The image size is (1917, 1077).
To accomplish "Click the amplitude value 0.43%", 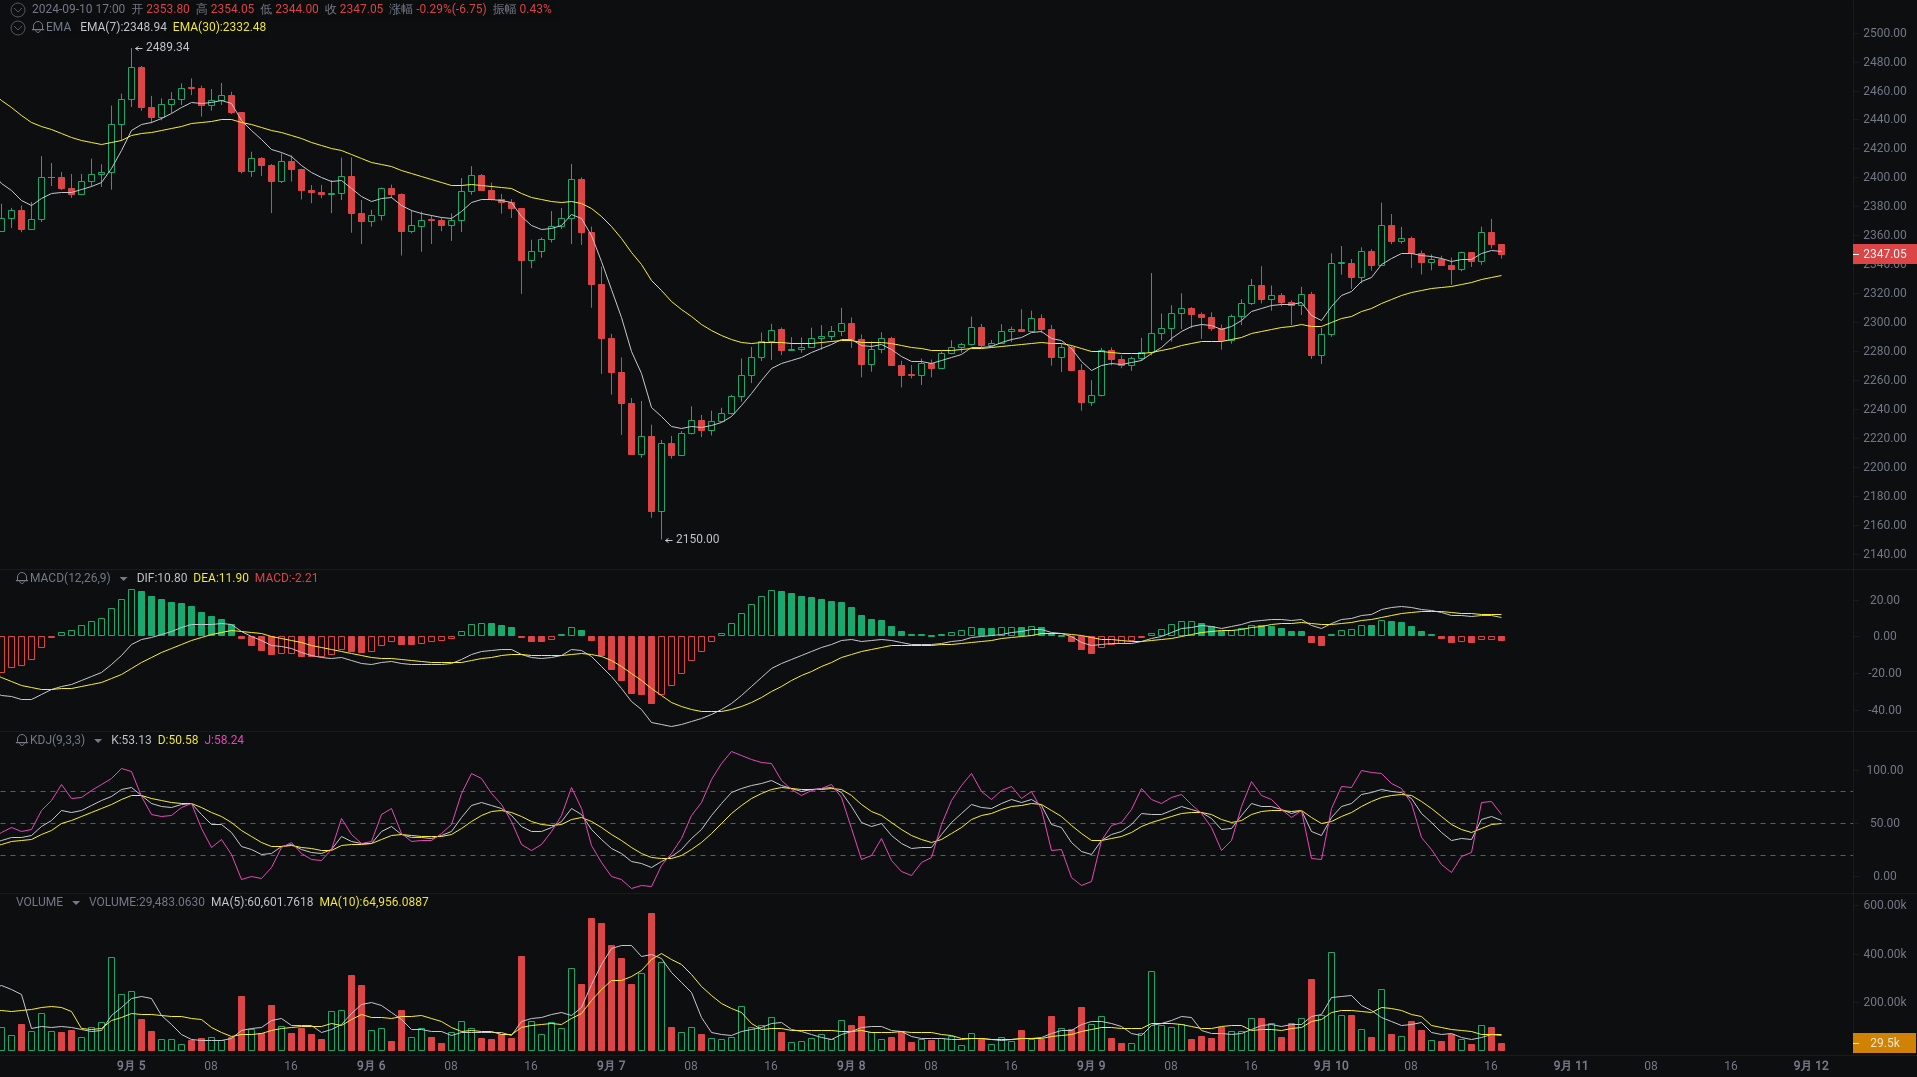I will tap(535, 9).
